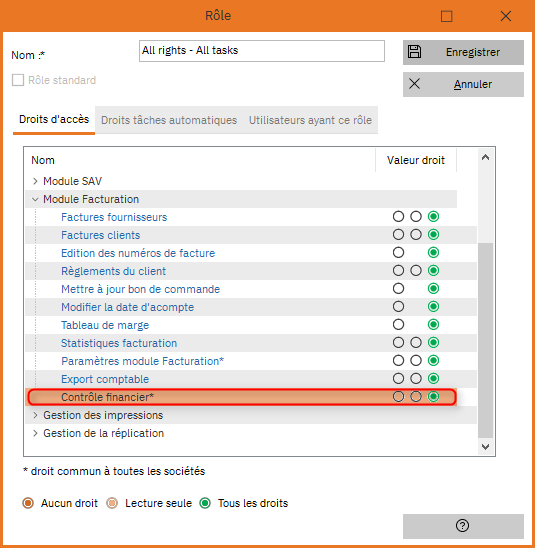Click the X icon on Annuler
The width and height of the screenshot is (535, 548).
click(x=414, y=84)
